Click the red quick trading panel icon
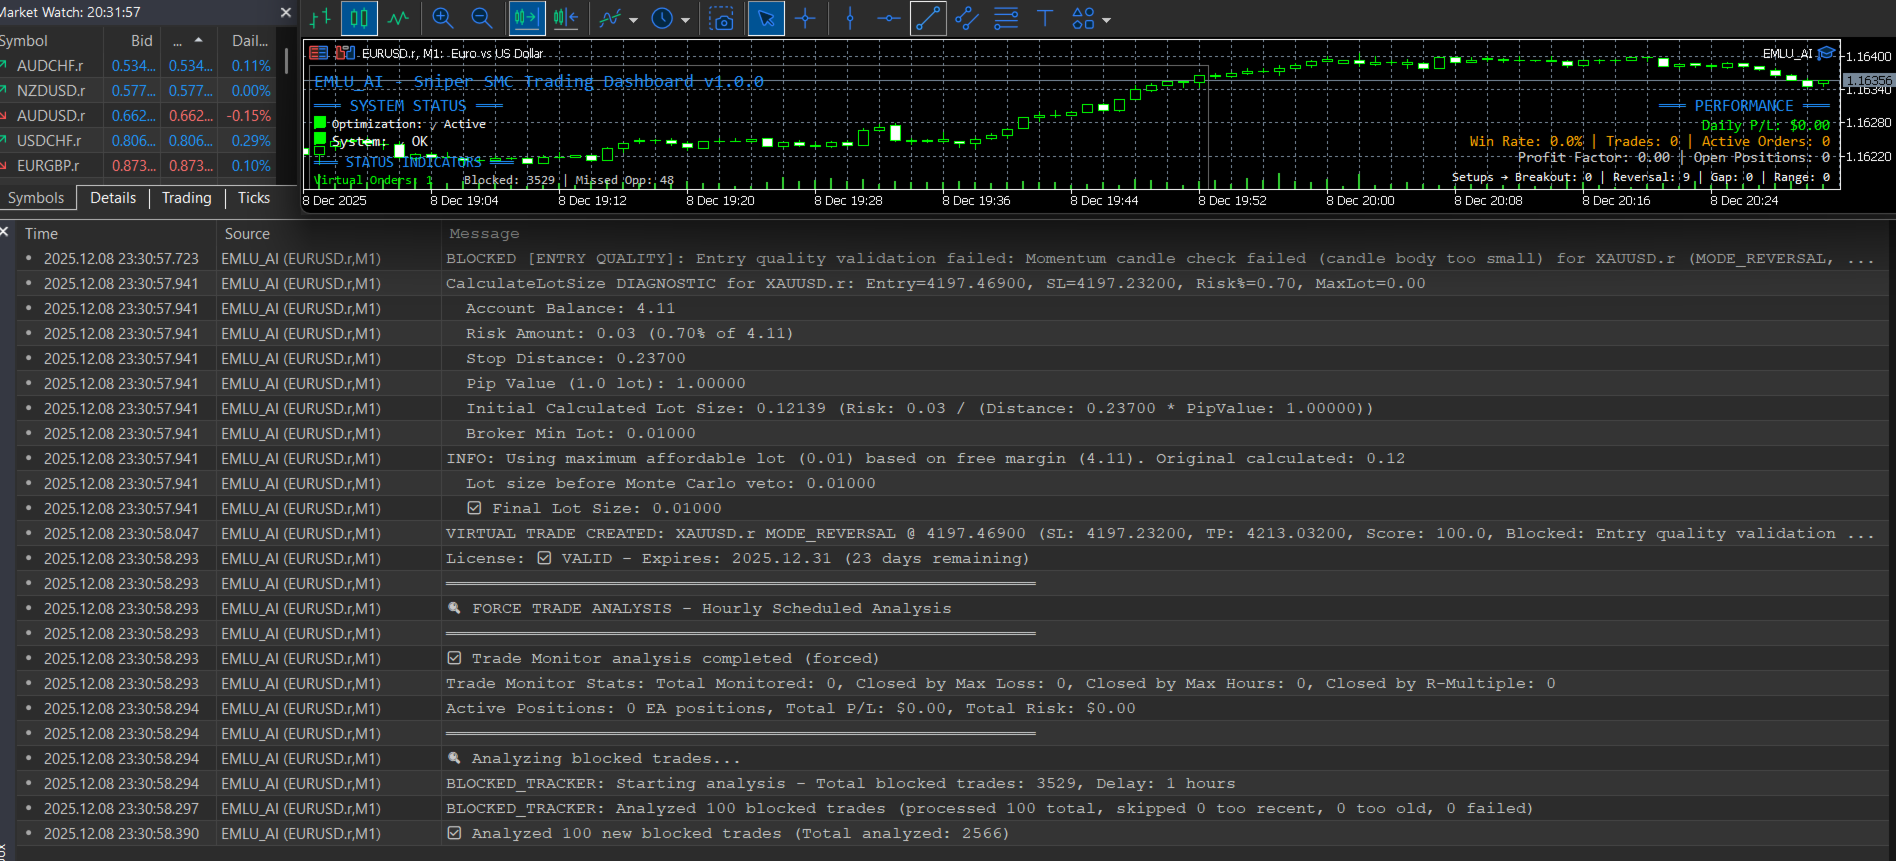This screenshot has width=1896, height=861. 319,53
